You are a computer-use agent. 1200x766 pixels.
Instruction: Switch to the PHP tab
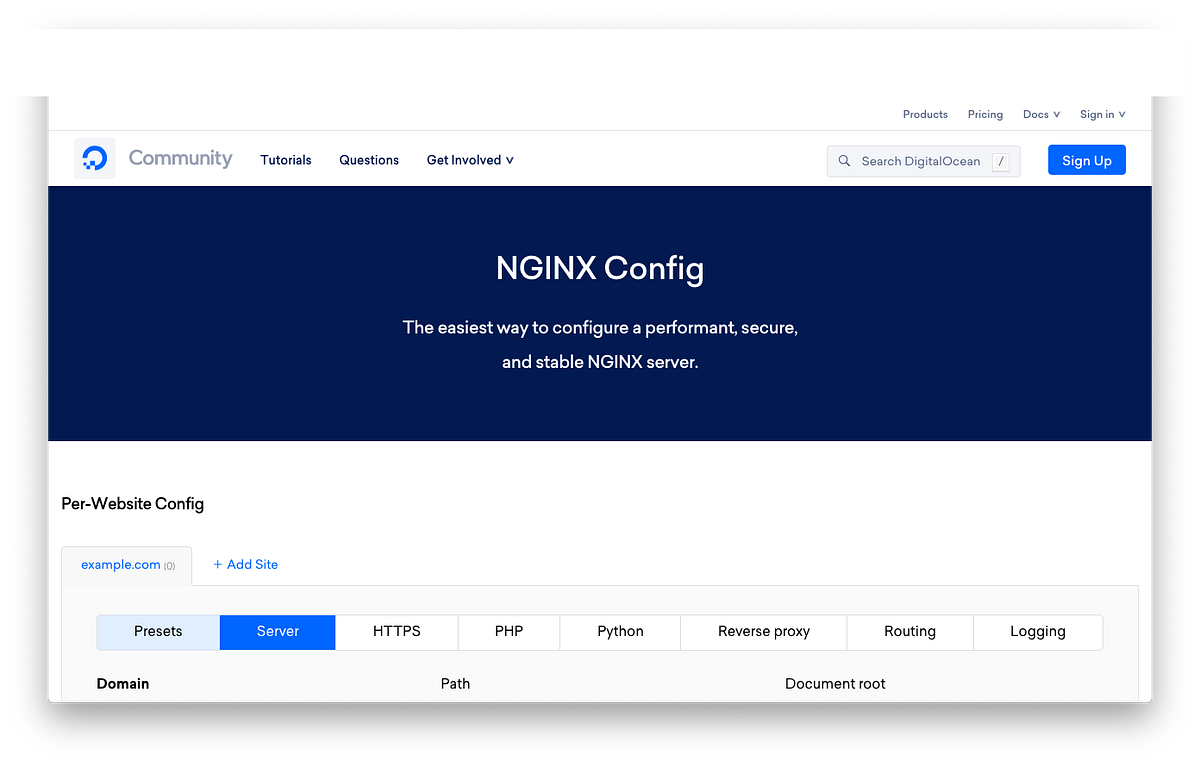click(509, 632)
